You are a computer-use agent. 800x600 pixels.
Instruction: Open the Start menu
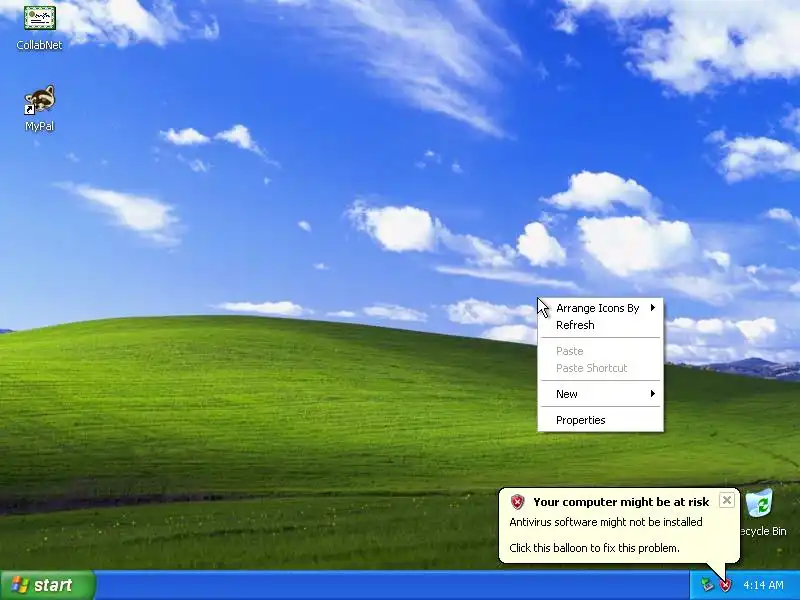point(48,585)
